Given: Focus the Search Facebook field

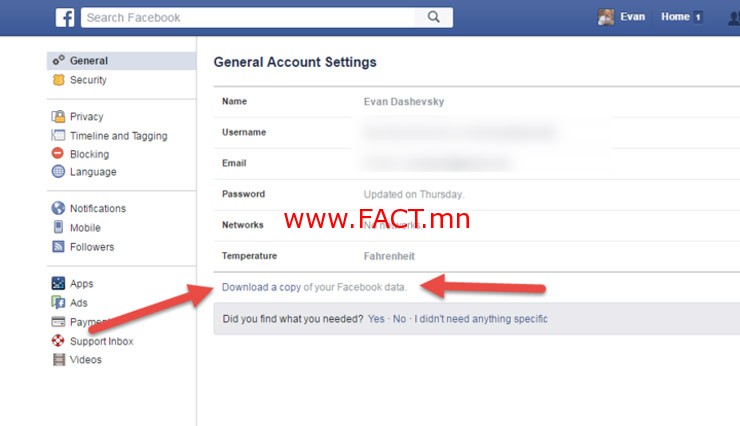Looking at the screenshot, I should point(248,17).
